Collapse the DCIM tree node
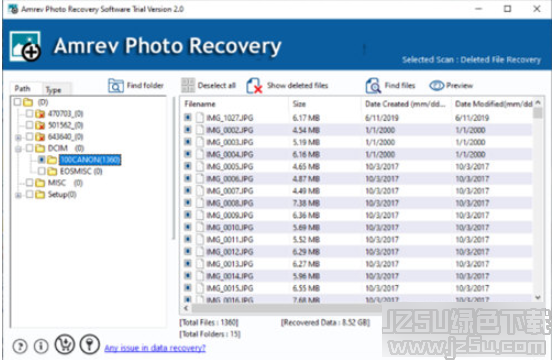Screen dimensions: 552x360 [18, 149]
